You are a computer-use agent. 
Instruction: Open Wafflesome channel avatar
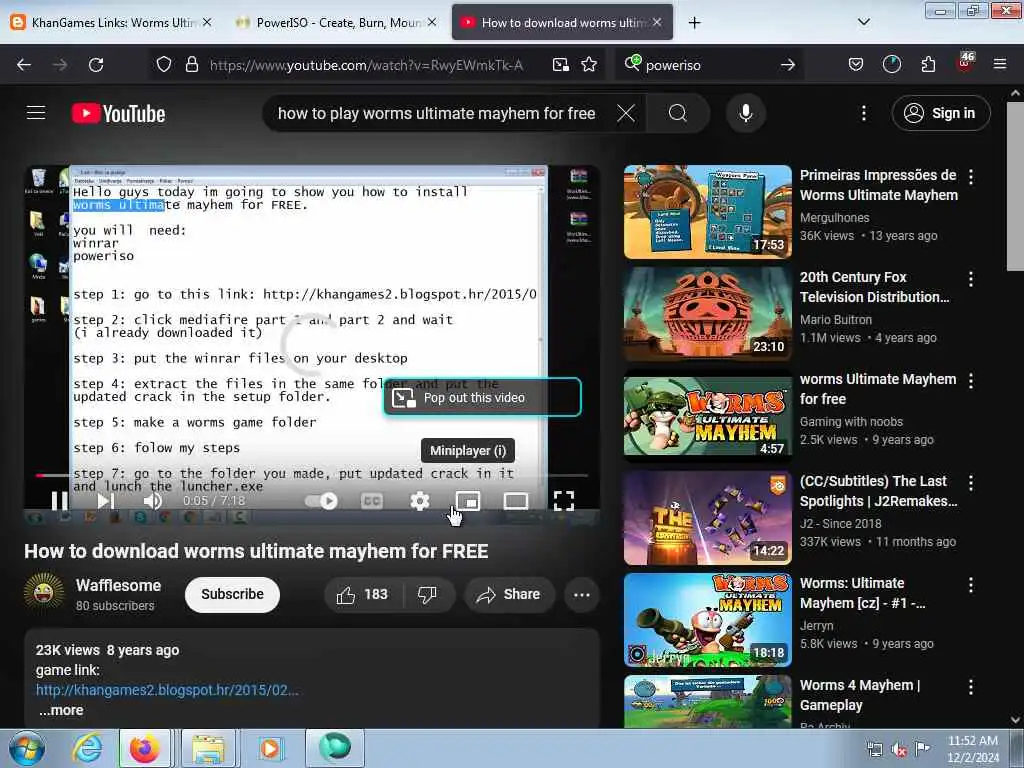(44, 592)
